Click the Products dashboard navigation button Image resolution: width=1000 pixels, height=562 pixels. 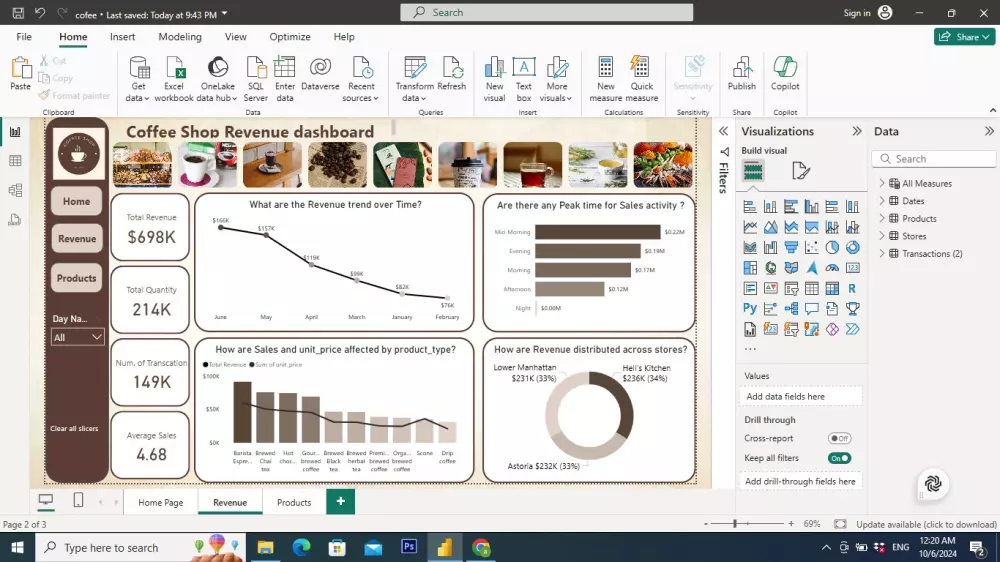coord(77,278)
